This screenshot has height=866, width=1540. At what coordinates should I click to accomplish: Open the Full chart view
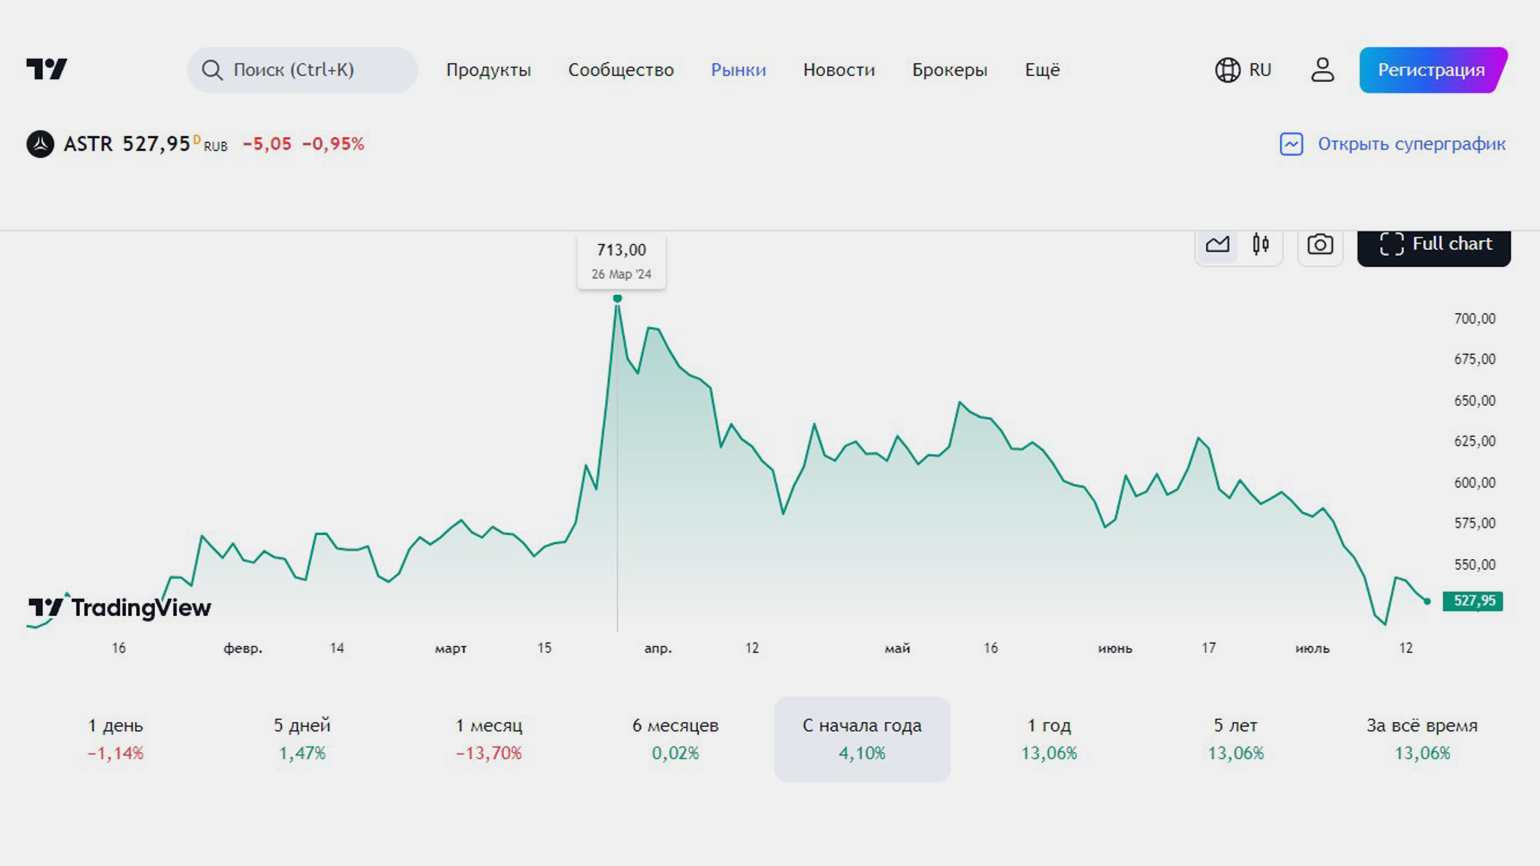1434,245
